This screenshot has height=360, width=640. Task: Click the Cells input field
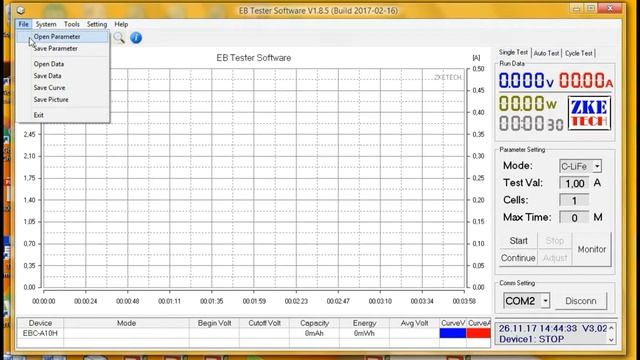[574, 200]
